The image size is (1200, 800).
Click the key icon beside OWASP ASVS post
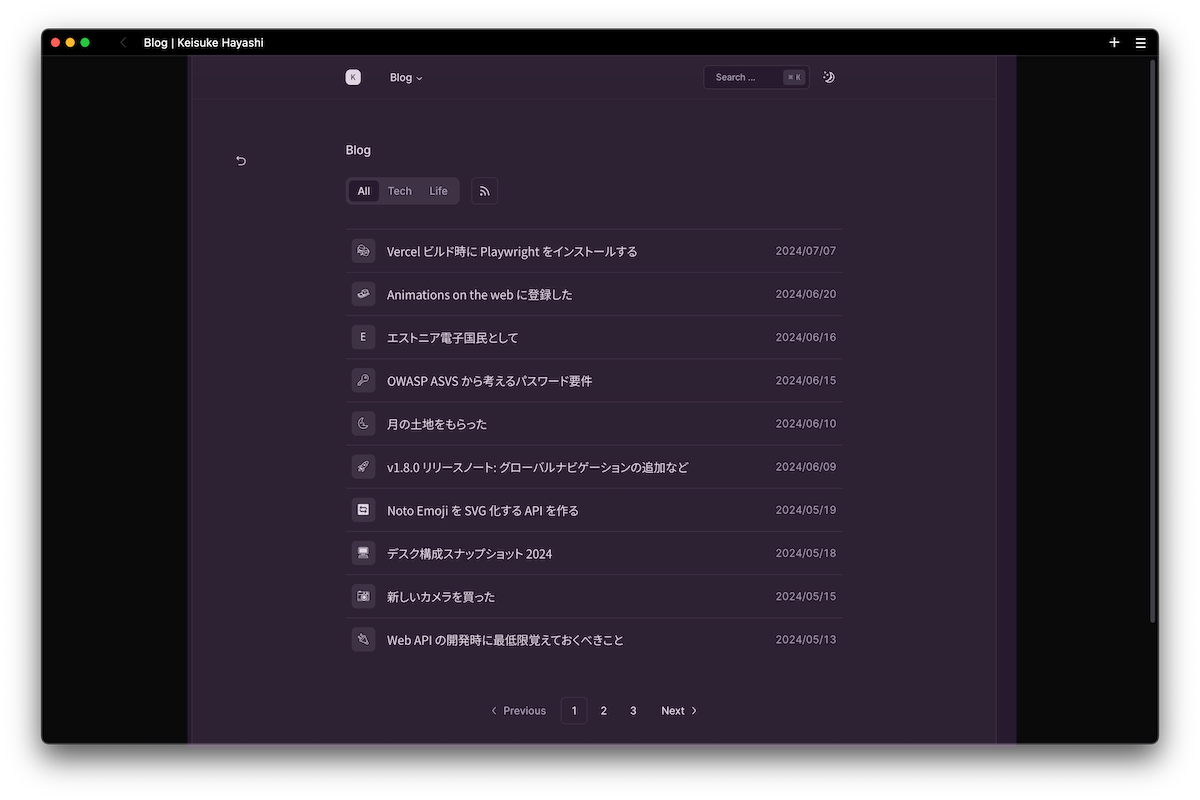(x=363, y=380)
